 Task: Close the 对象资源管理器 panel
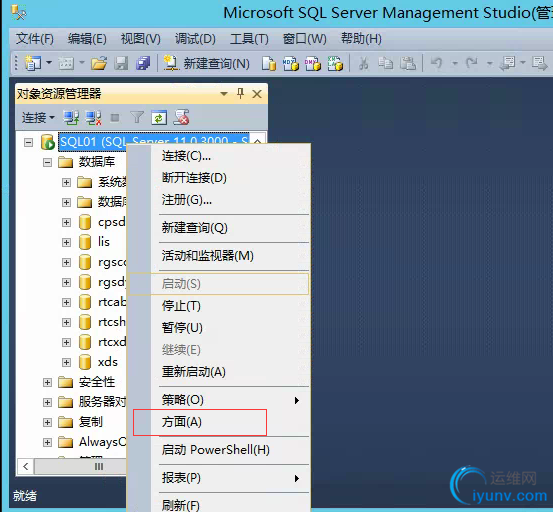(x=257, y=94)
